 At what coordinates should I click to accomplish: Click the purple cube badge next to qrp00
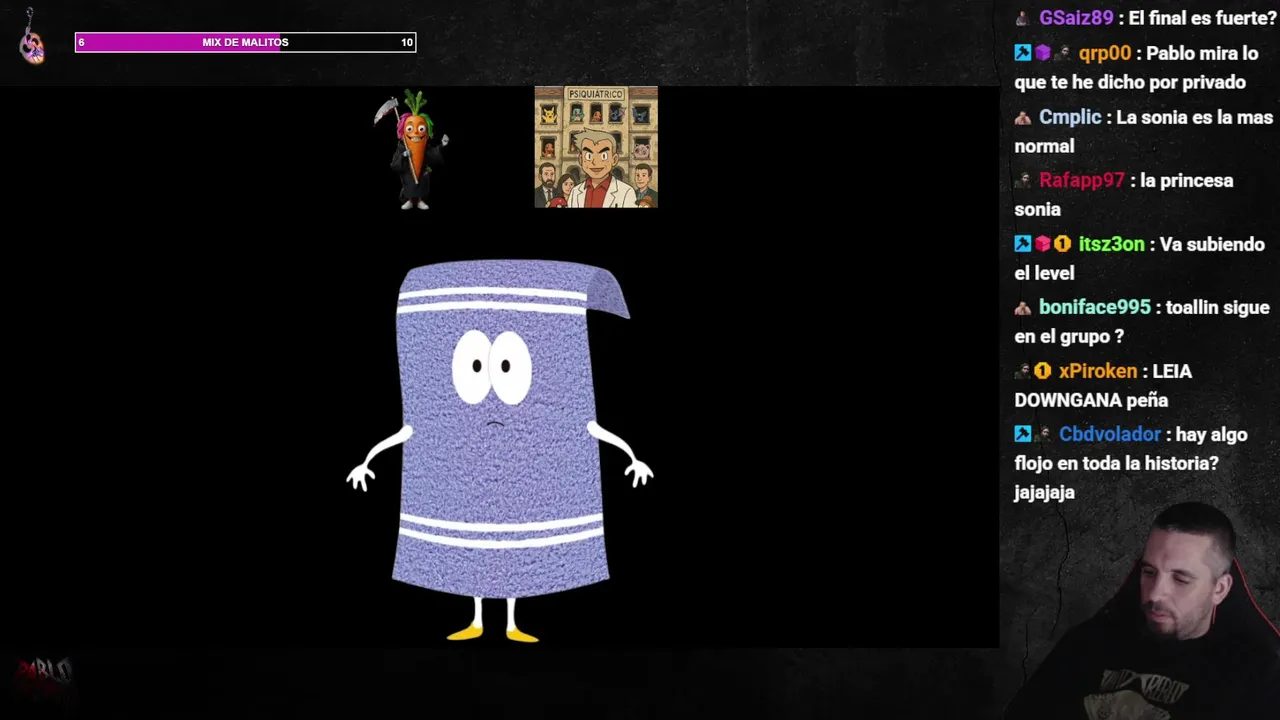point(1042,53)
